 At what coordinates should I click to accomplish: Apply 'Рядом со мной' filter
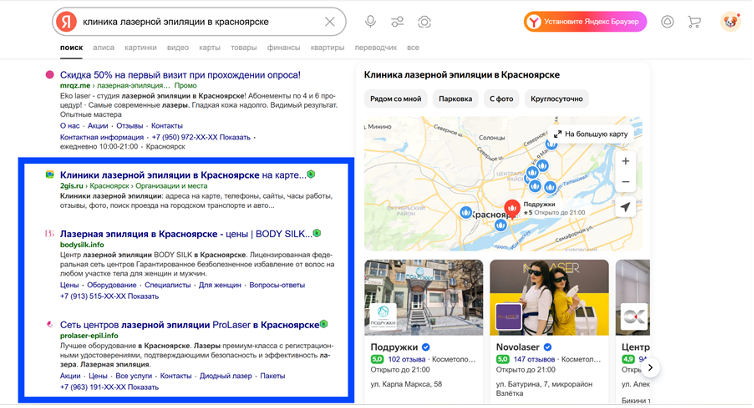(x=396, y=99)
